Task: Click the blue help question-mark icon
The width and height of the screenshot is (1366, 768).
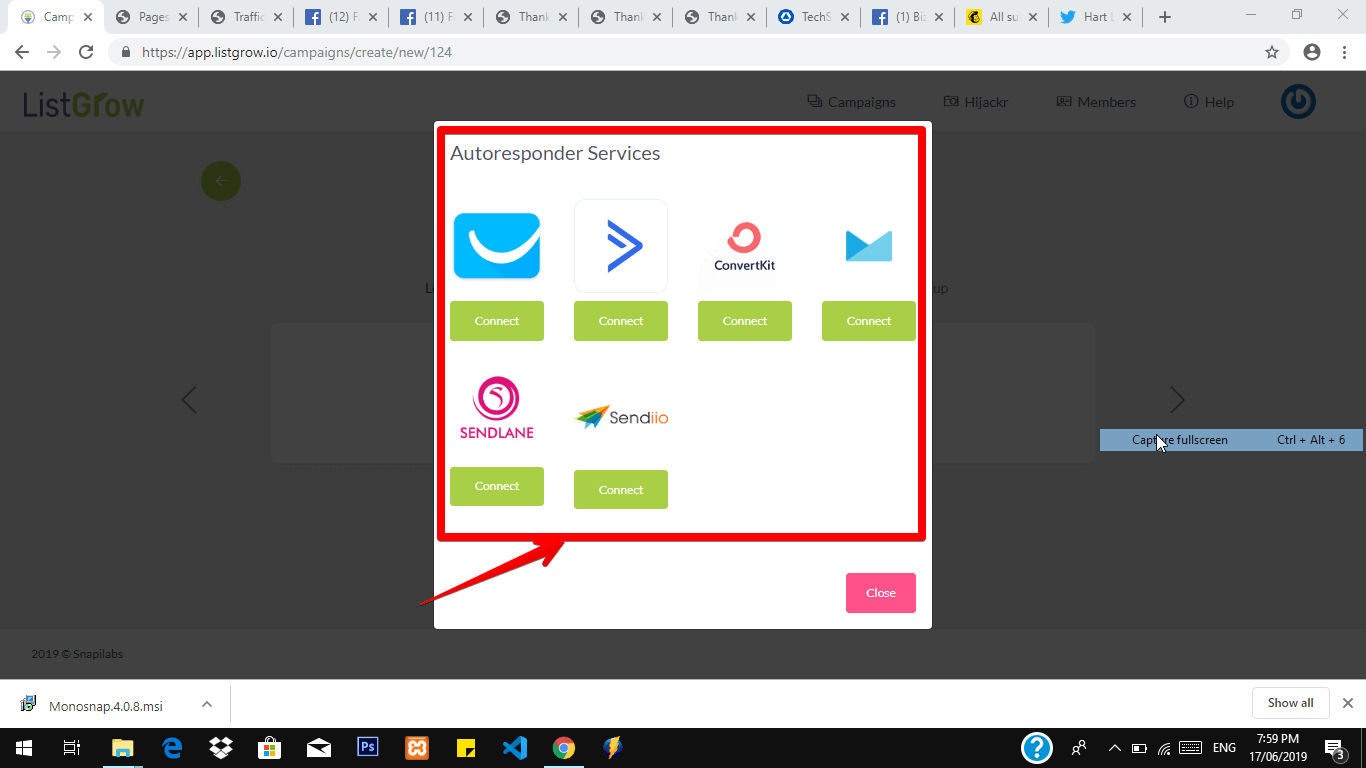Action: coord(1037,747)
